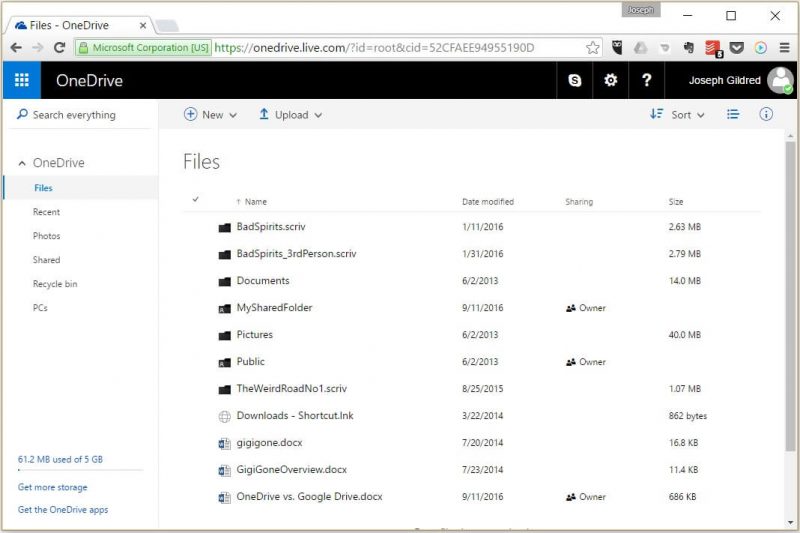The width and height of the screenshot is (800, 533).
Task: Click Get the OneDrive apps link
Action: 63,510
